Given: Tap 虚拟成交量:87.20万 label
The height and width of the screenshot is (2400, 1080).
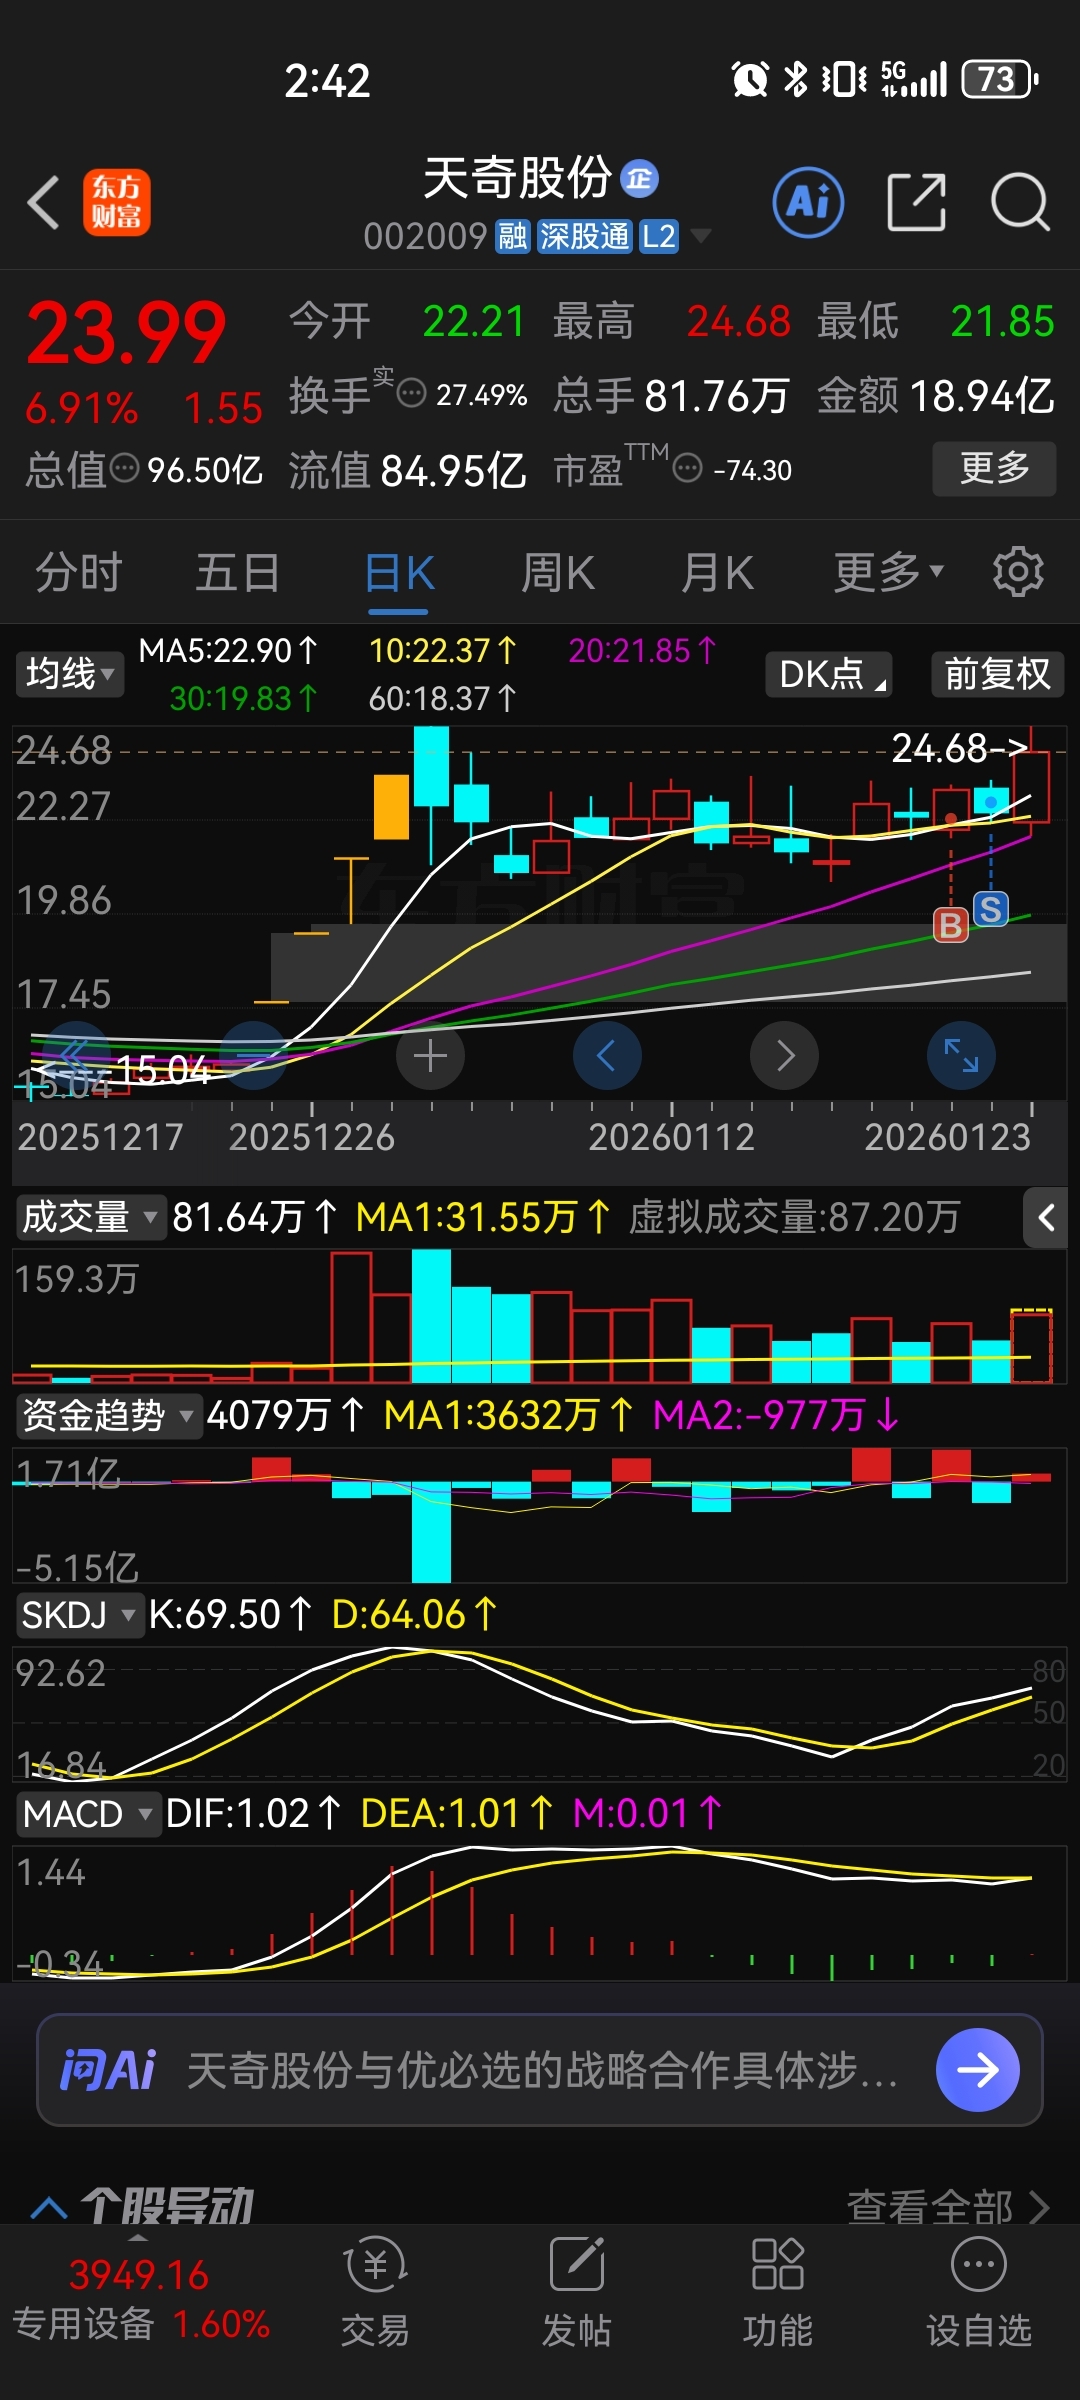Looking at the screenshot, I should 794,1217.
